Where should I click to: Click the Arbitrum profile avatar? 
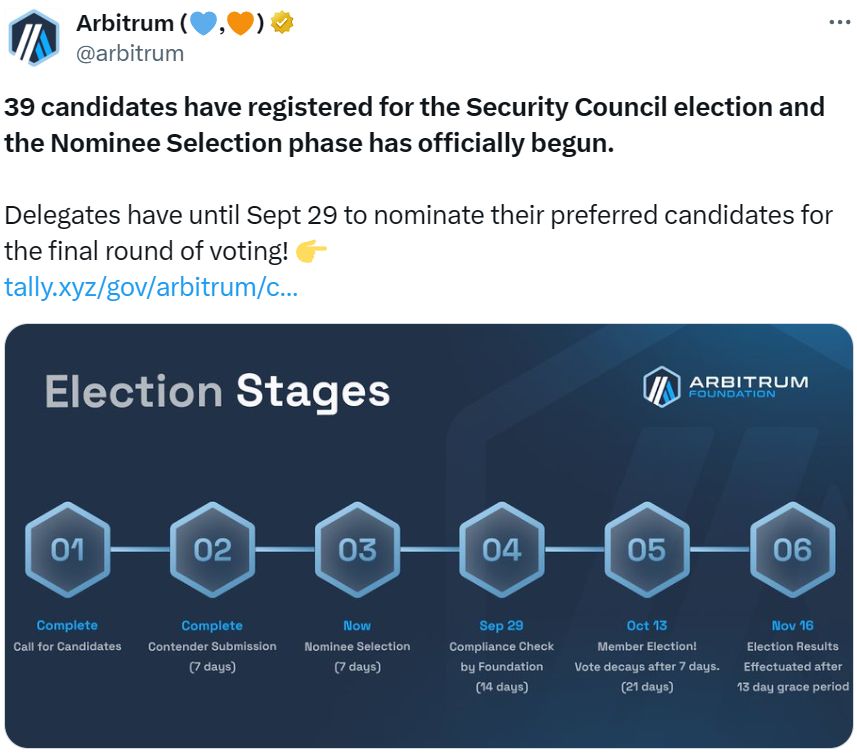coord(34,38)
